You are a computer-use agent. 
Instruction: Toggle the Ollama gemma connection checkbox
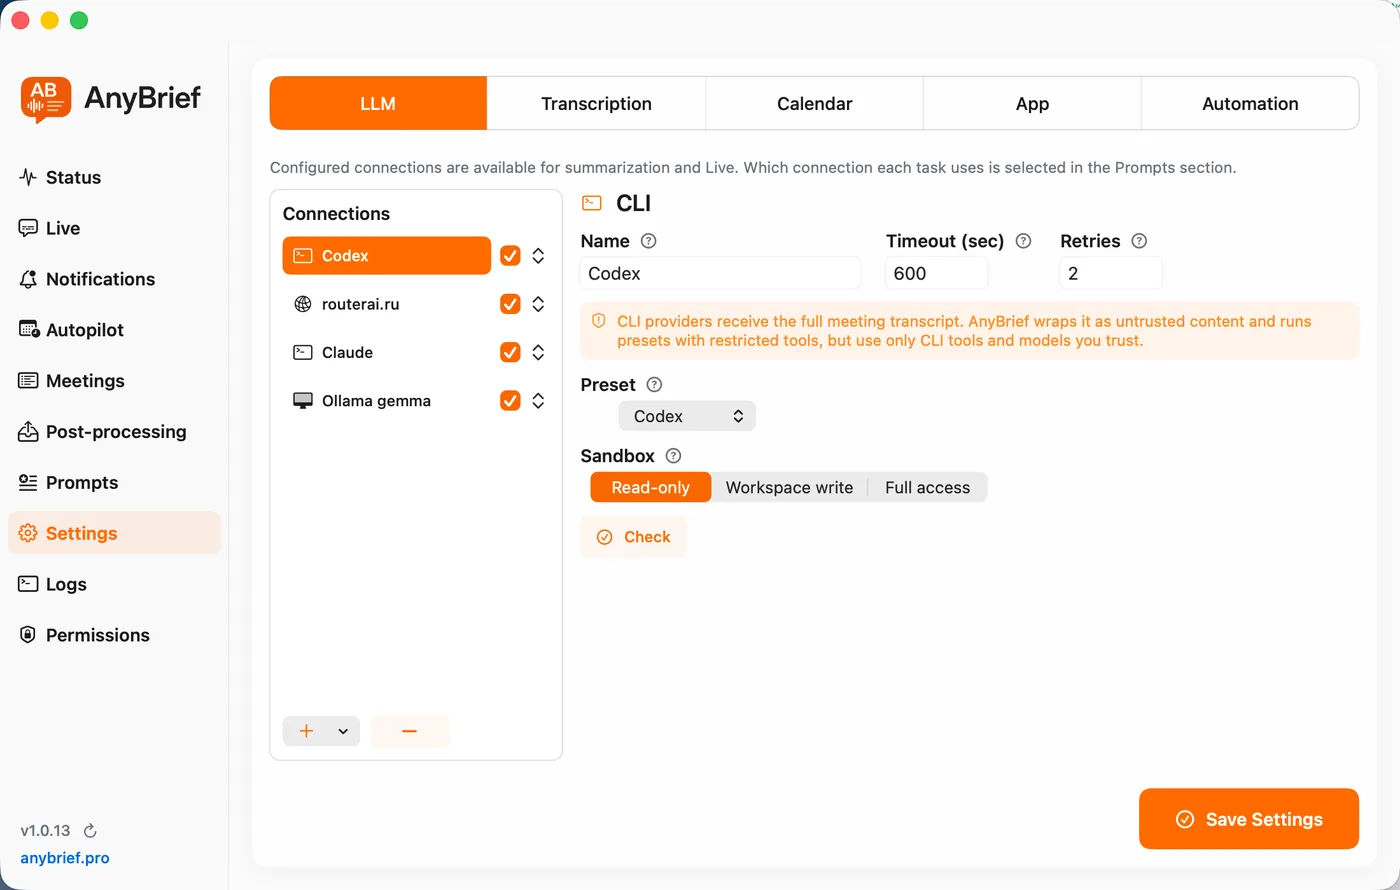(x=510, y=400)
